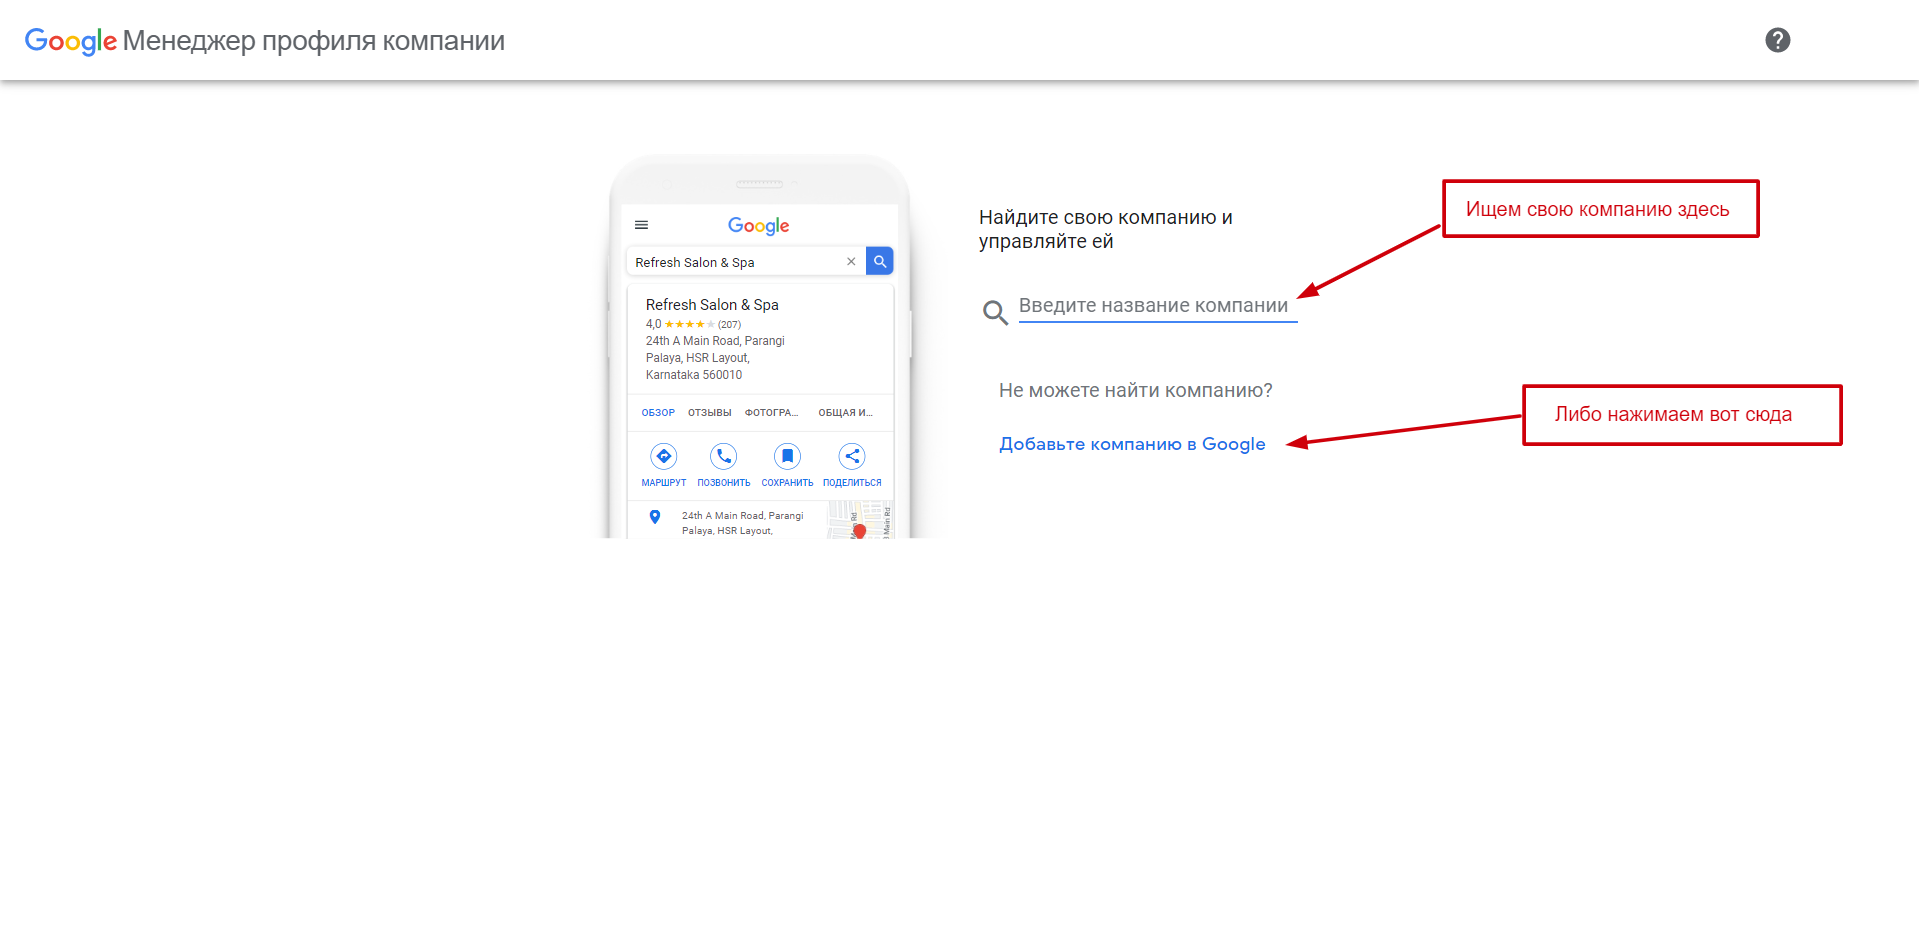Tap the hamburger menu in the phone mockup
This screenshot has width=1919, height=939.
coord(642,225)
